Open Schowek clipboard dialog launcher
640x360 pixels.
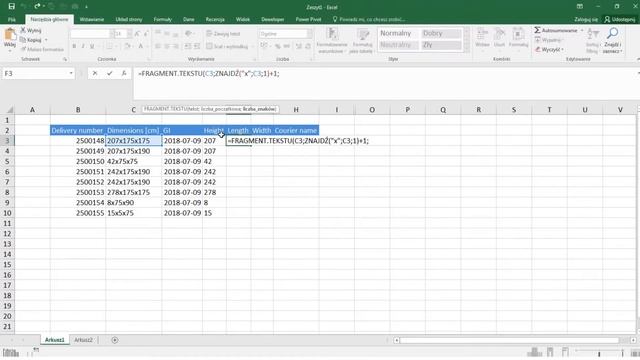pos(65,60)
